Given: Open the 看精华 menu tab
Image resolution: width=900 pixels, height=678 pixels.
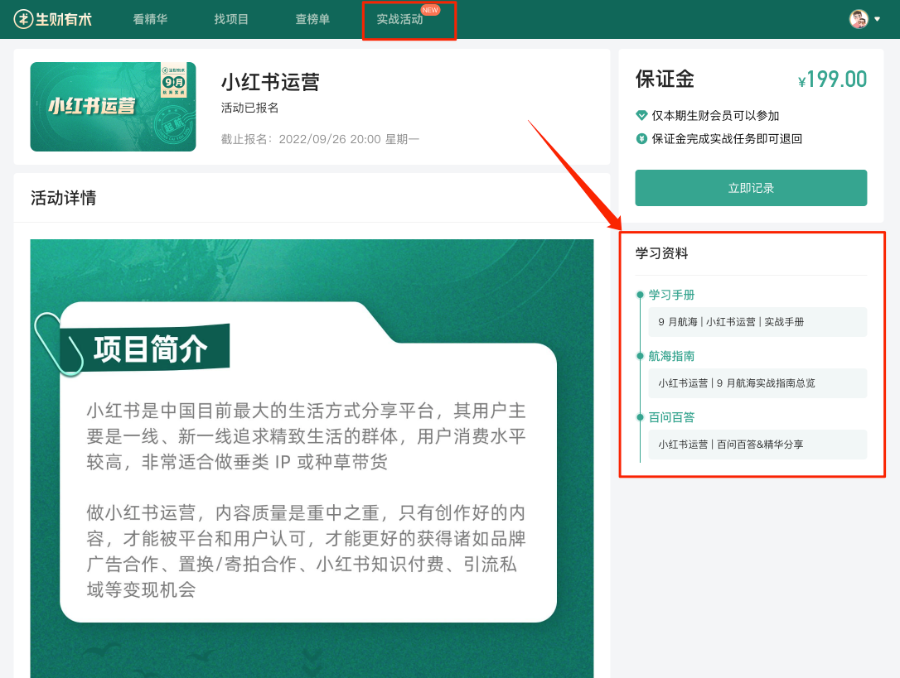Looking at the screenshot, I should pyautogui.click(x=150, y=19).
